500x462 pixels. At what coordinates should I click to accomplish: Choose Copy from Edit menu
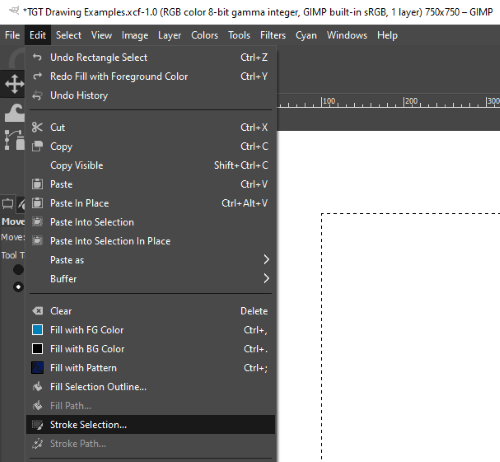(x=151, y=146)
